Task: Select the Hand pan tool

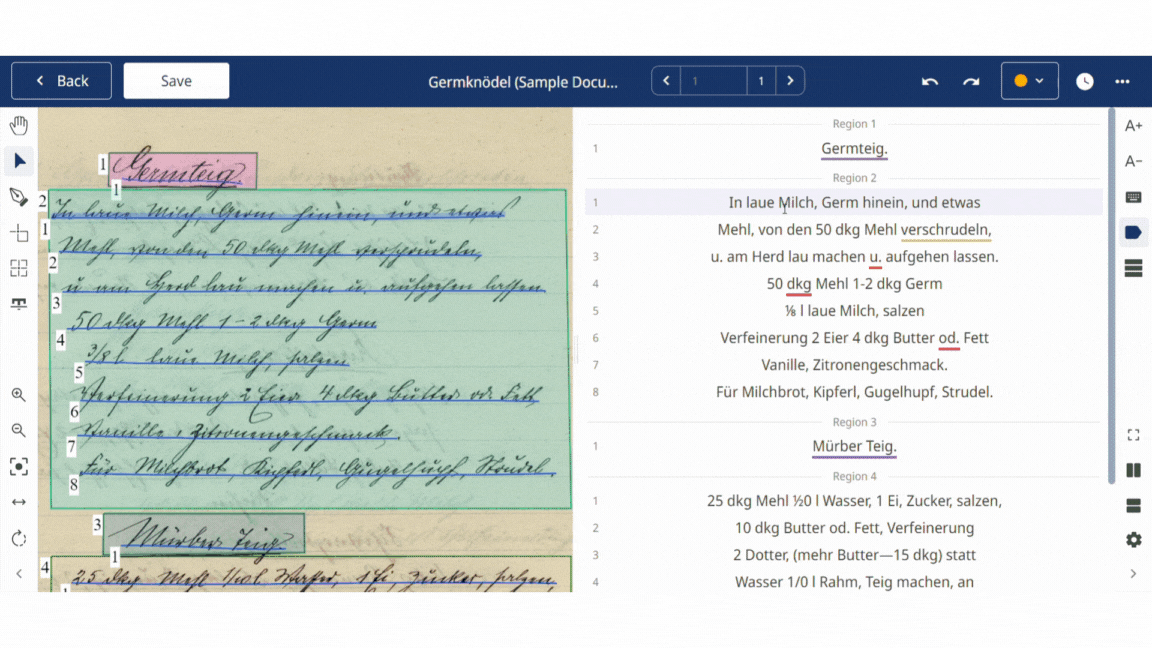Action: [x=18, y=125]
